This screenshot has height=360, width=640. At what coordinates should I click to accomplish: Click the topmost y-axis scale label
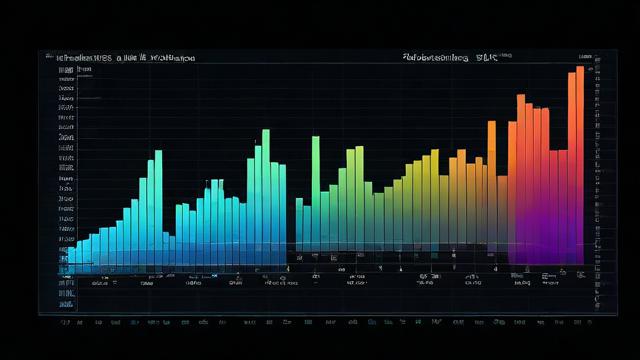coord(66,70)
